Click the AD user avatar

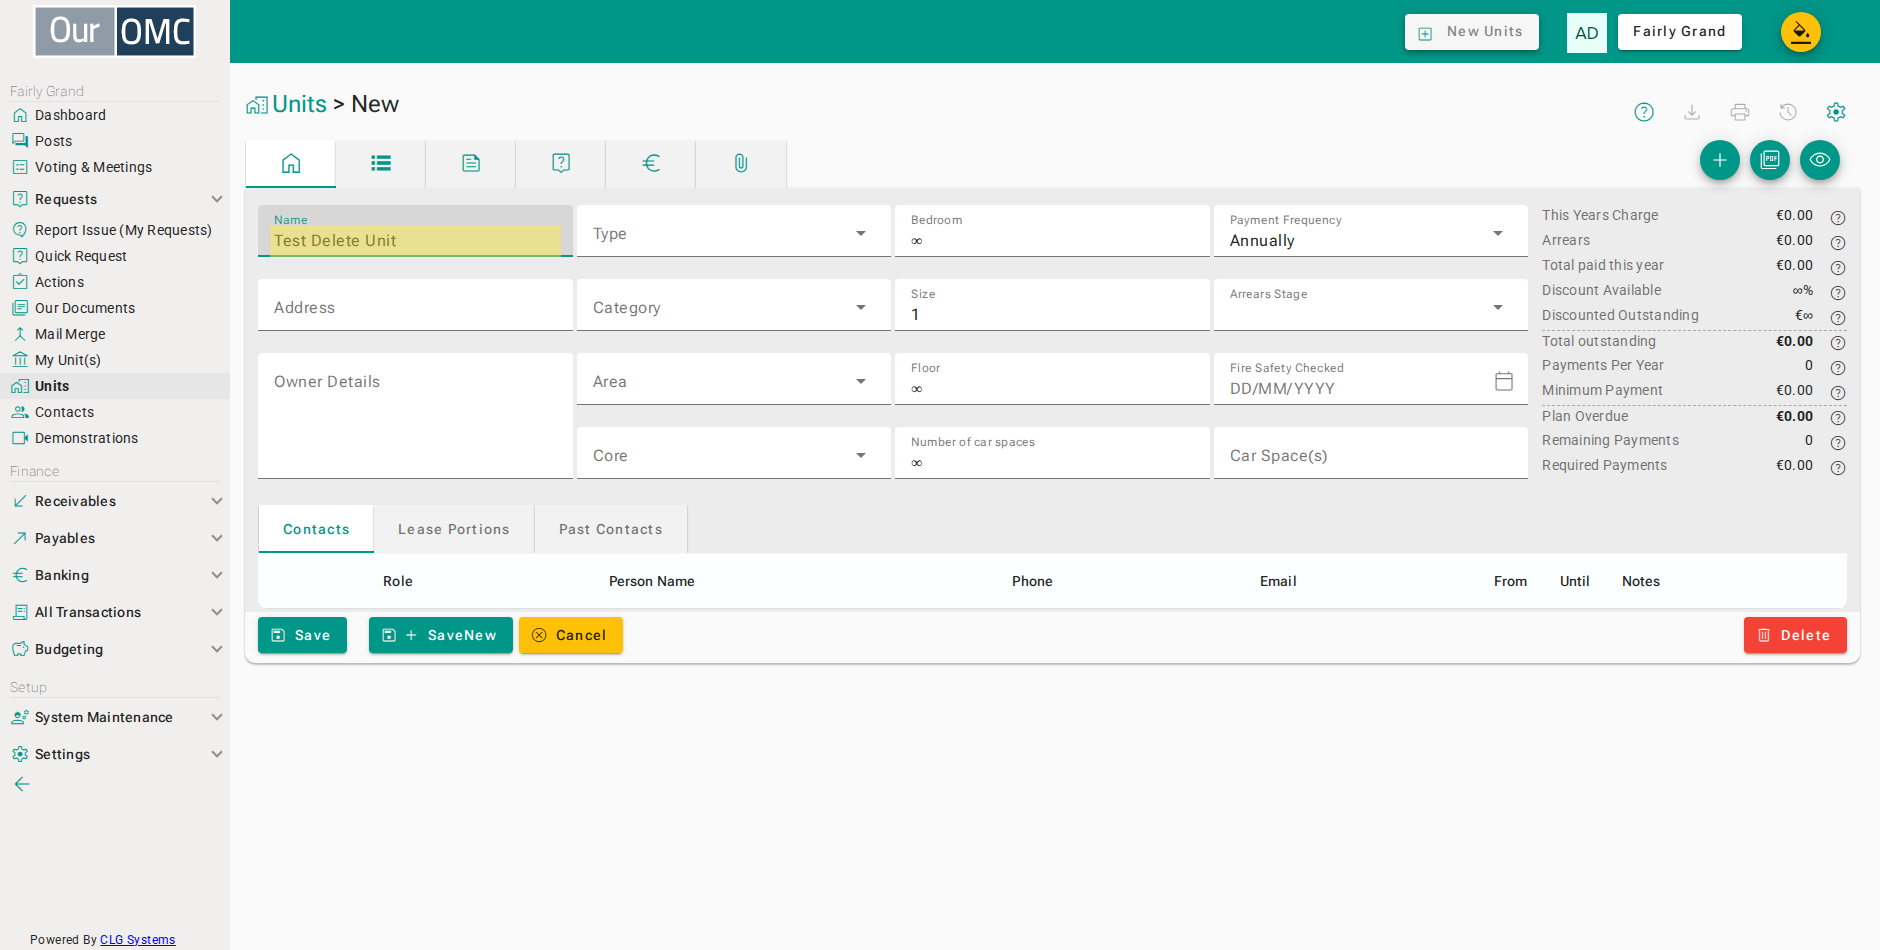(x=1587, y=33)
